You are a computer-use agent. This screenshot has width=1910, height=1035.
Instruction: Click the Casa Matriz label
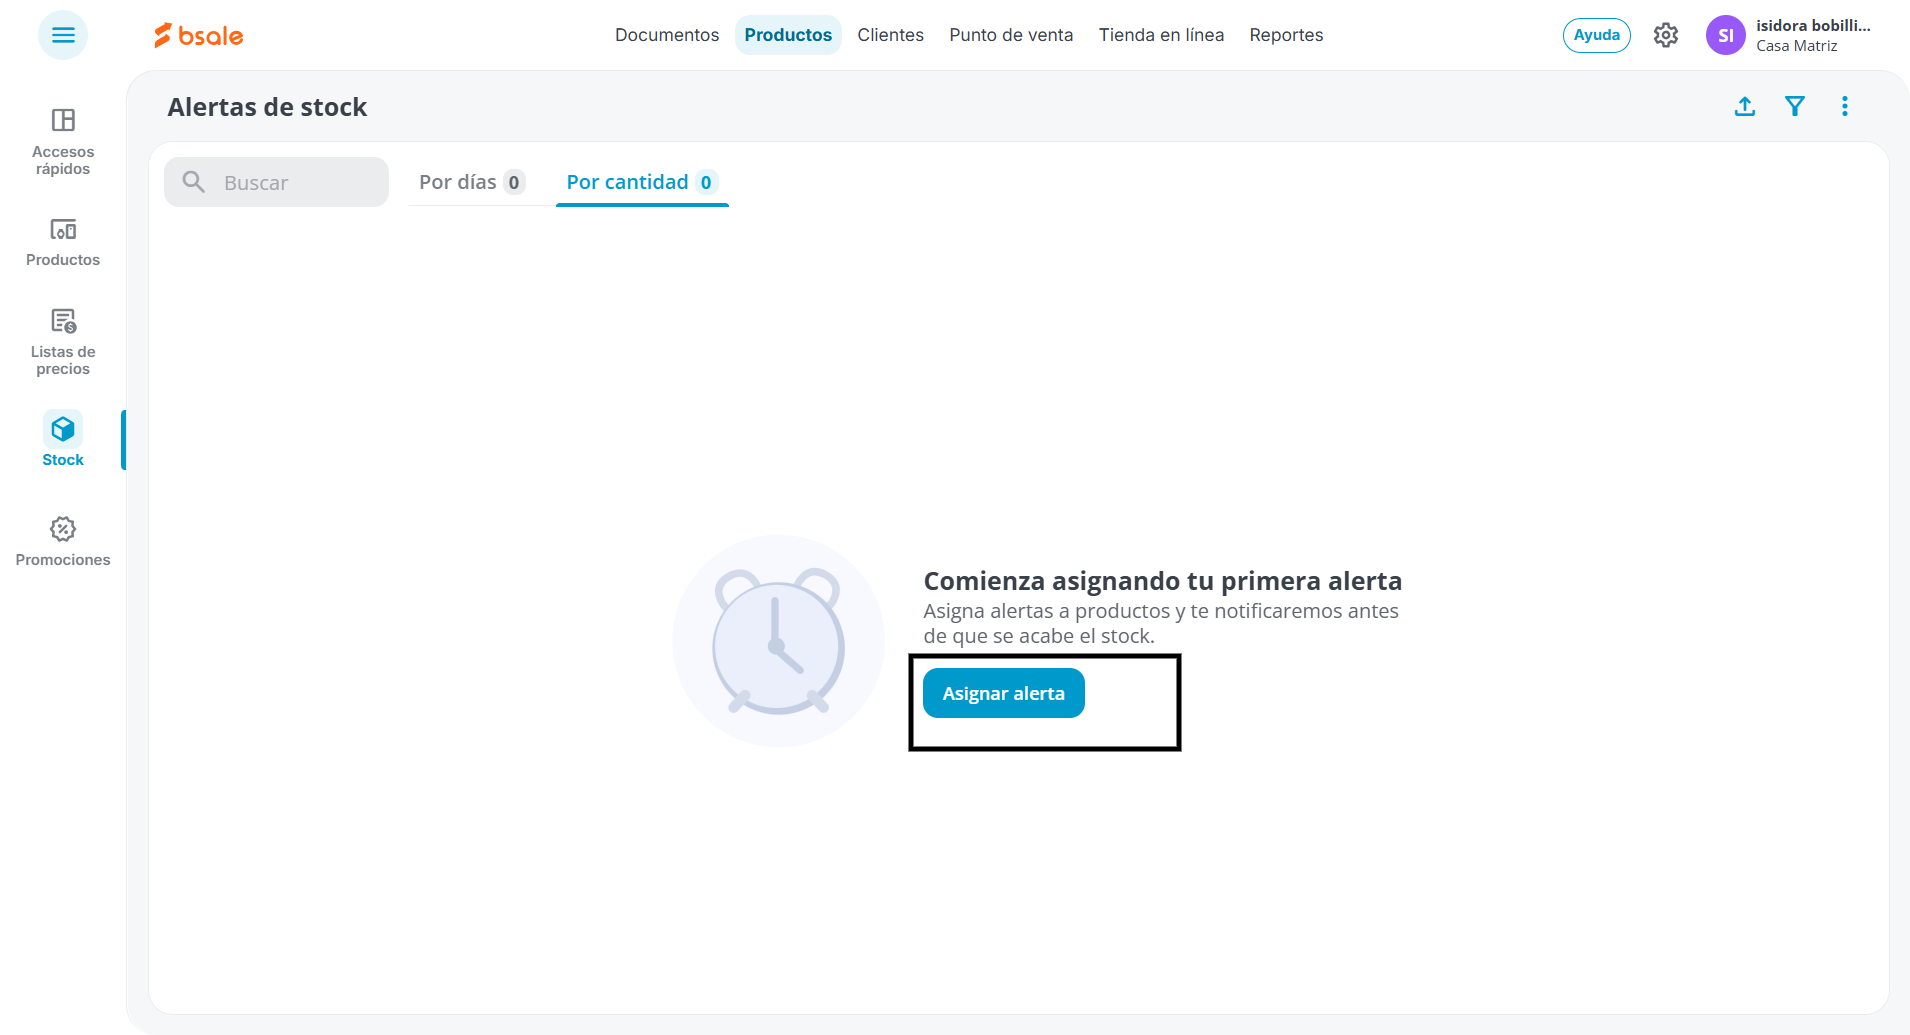[x=1797, y=46]
